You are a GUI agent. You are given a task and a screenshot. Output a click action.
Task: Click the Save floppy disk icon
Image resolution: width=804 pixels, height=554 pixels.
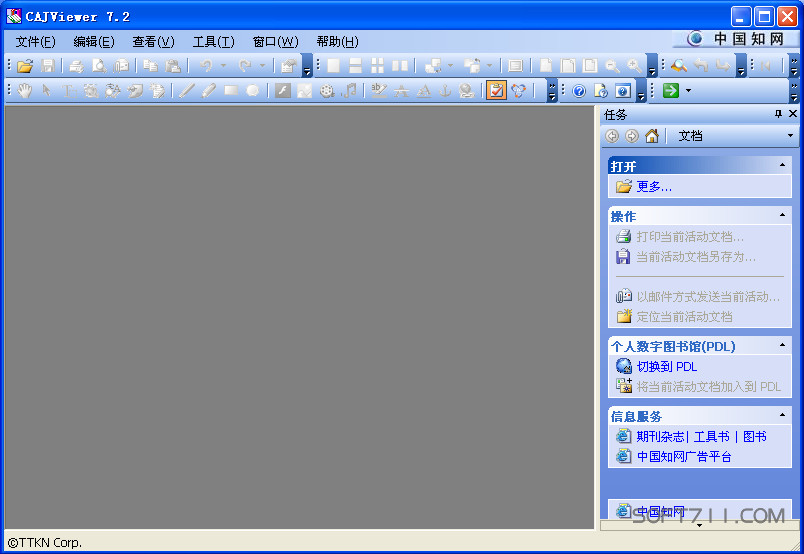48,66
